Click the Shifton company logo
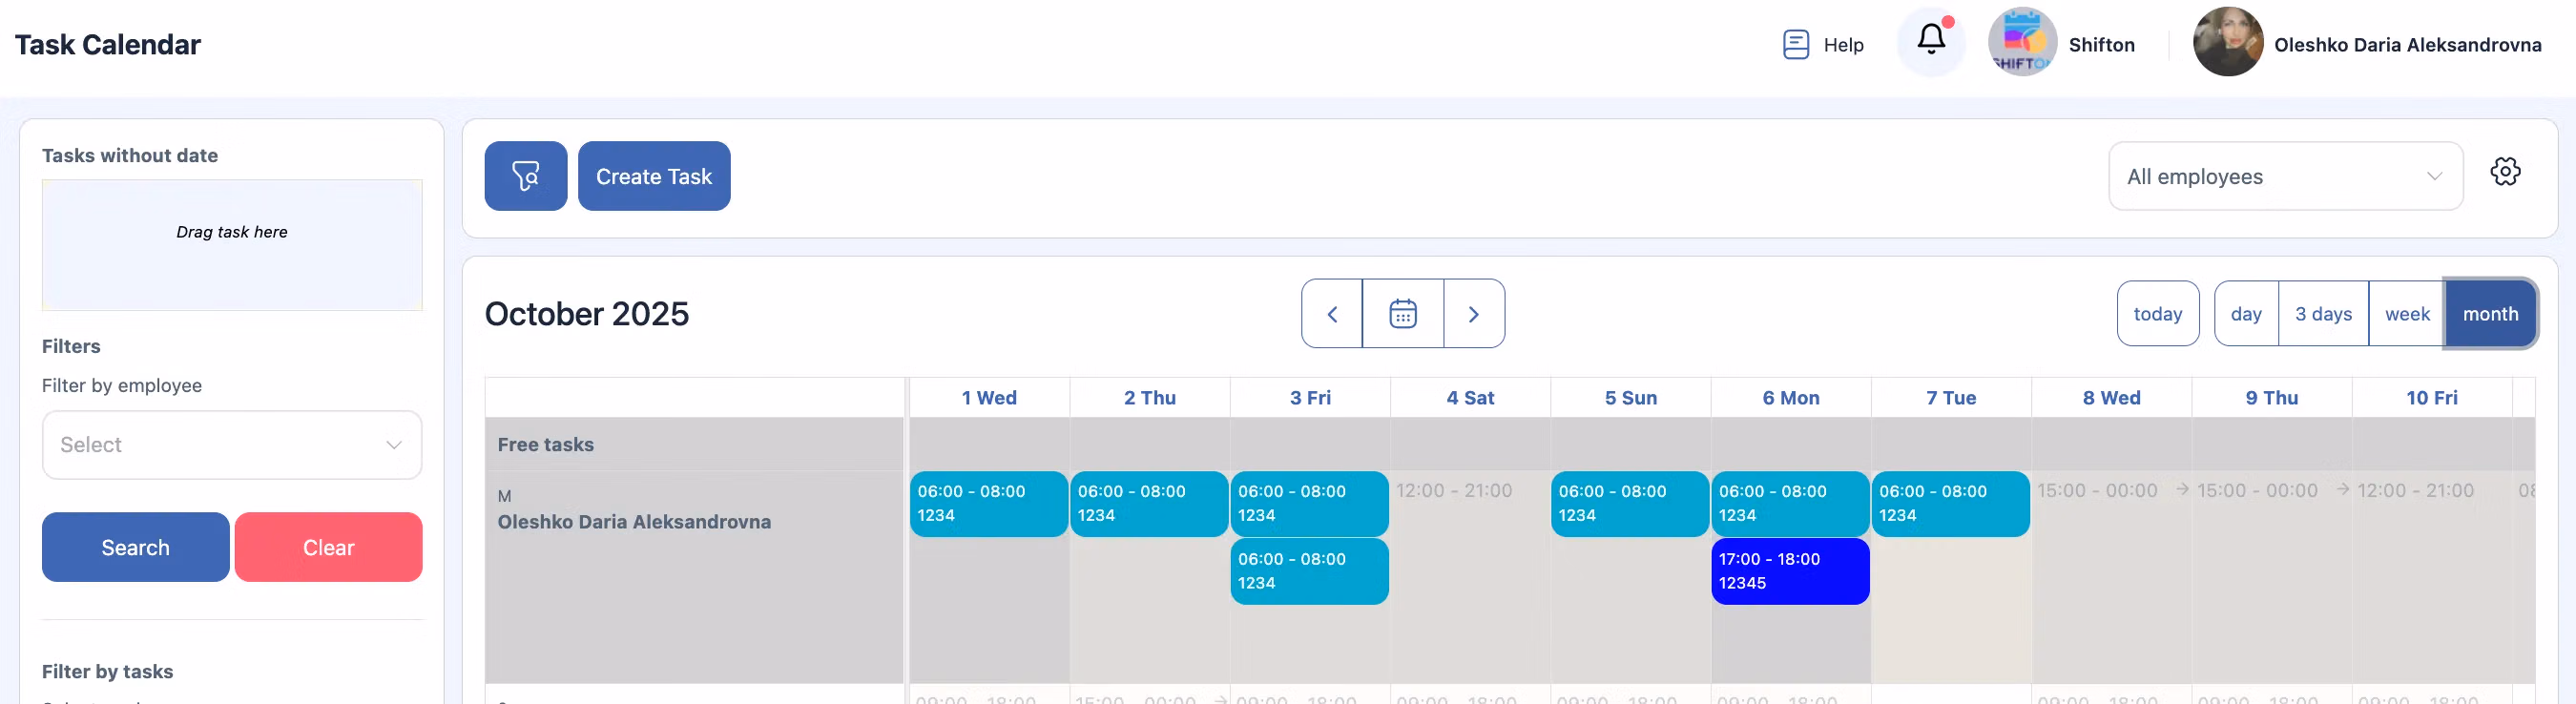Viewport: 2576px width, 704px height. coord(2021,43)
